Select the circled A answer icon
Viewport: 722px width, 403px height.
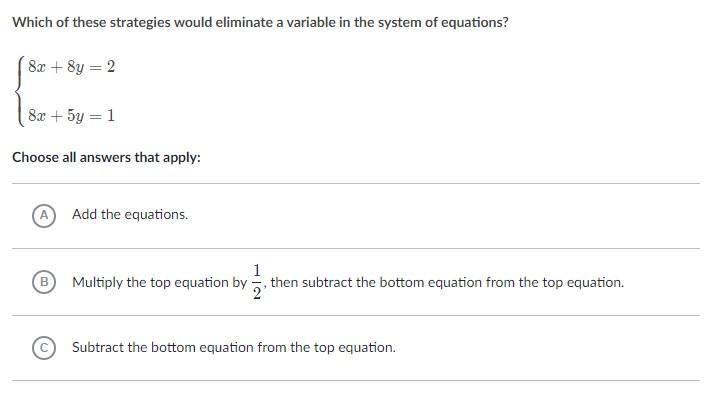[43, 215]
